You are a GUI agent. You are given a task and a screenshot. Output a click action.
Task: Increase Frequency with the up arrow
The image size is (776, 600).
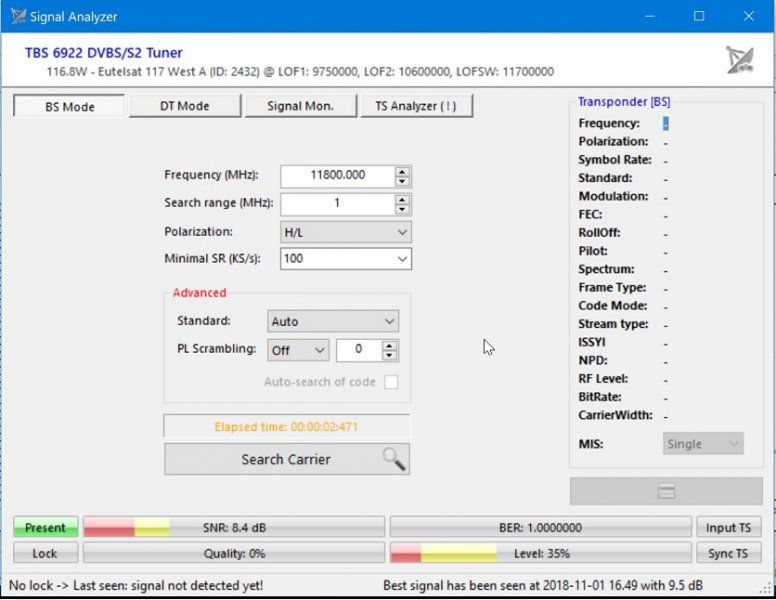pyautogui.click(x=402, y=171)
